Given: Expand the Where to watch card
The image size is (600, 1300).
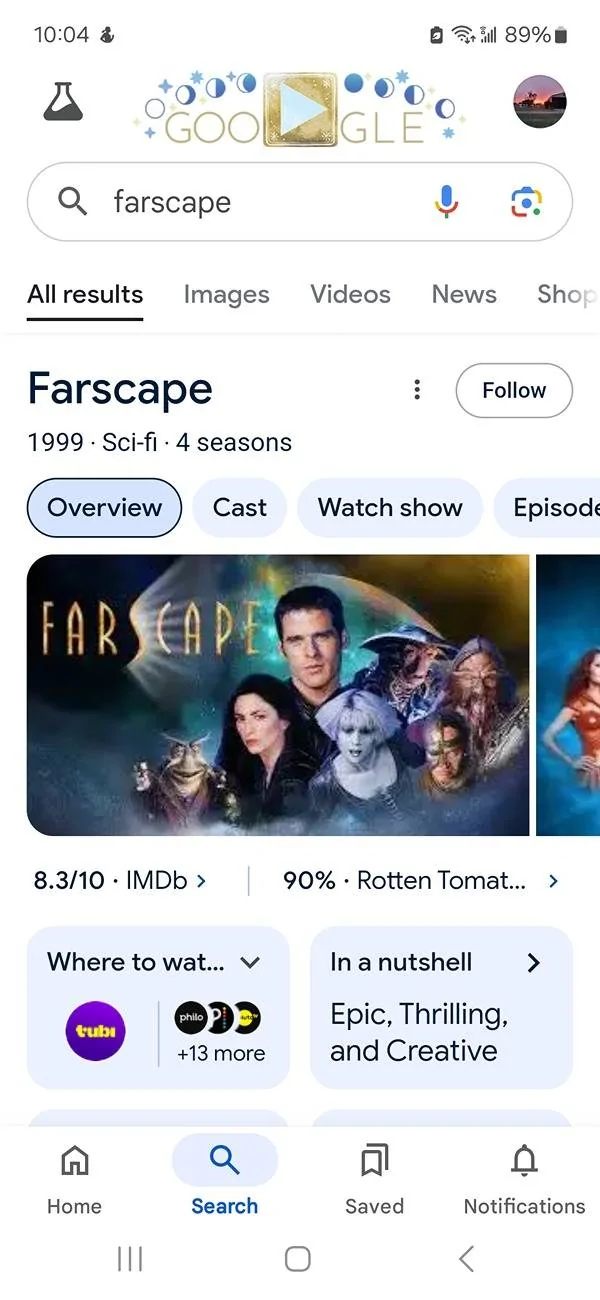Looking at the screenshot, I should 250,962.
